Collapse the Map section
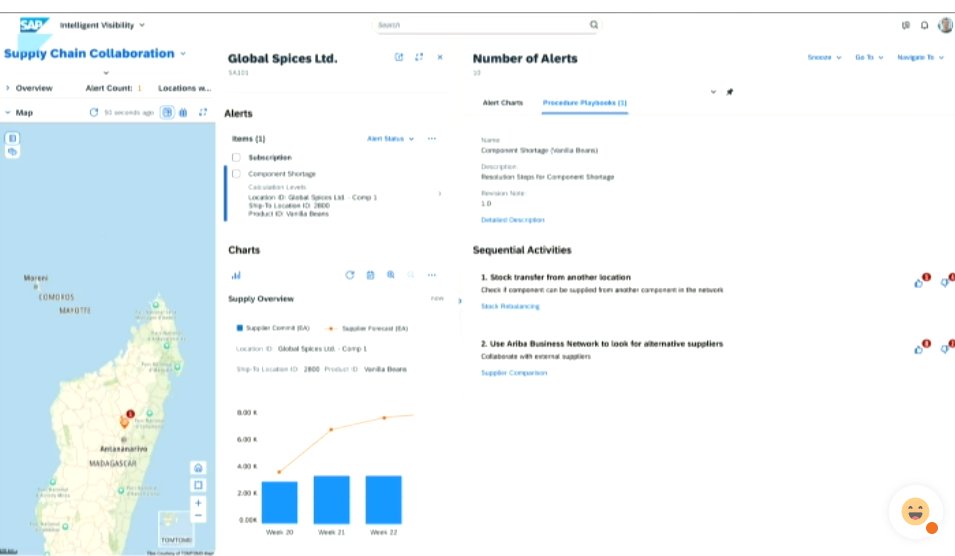955x556 pixels. tap(8, 113)
